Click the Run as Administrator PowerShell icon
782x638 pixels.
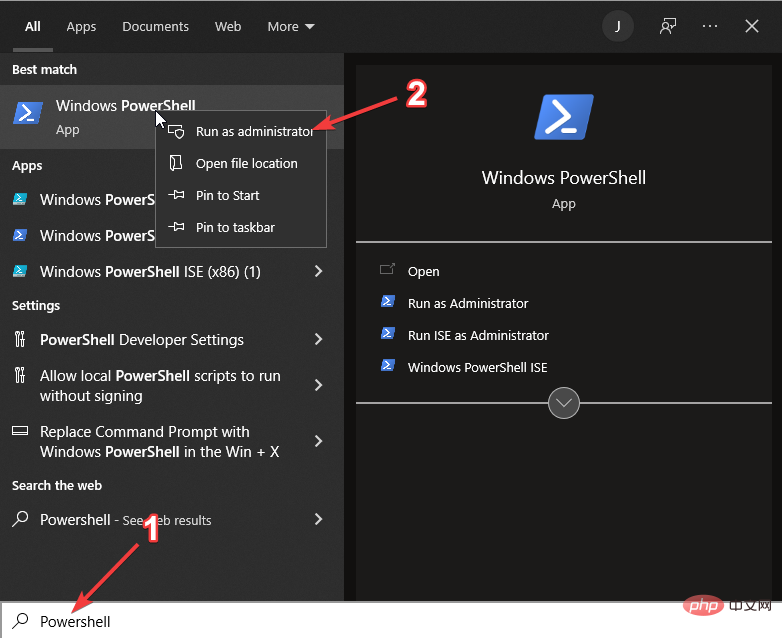pos(388,301)
